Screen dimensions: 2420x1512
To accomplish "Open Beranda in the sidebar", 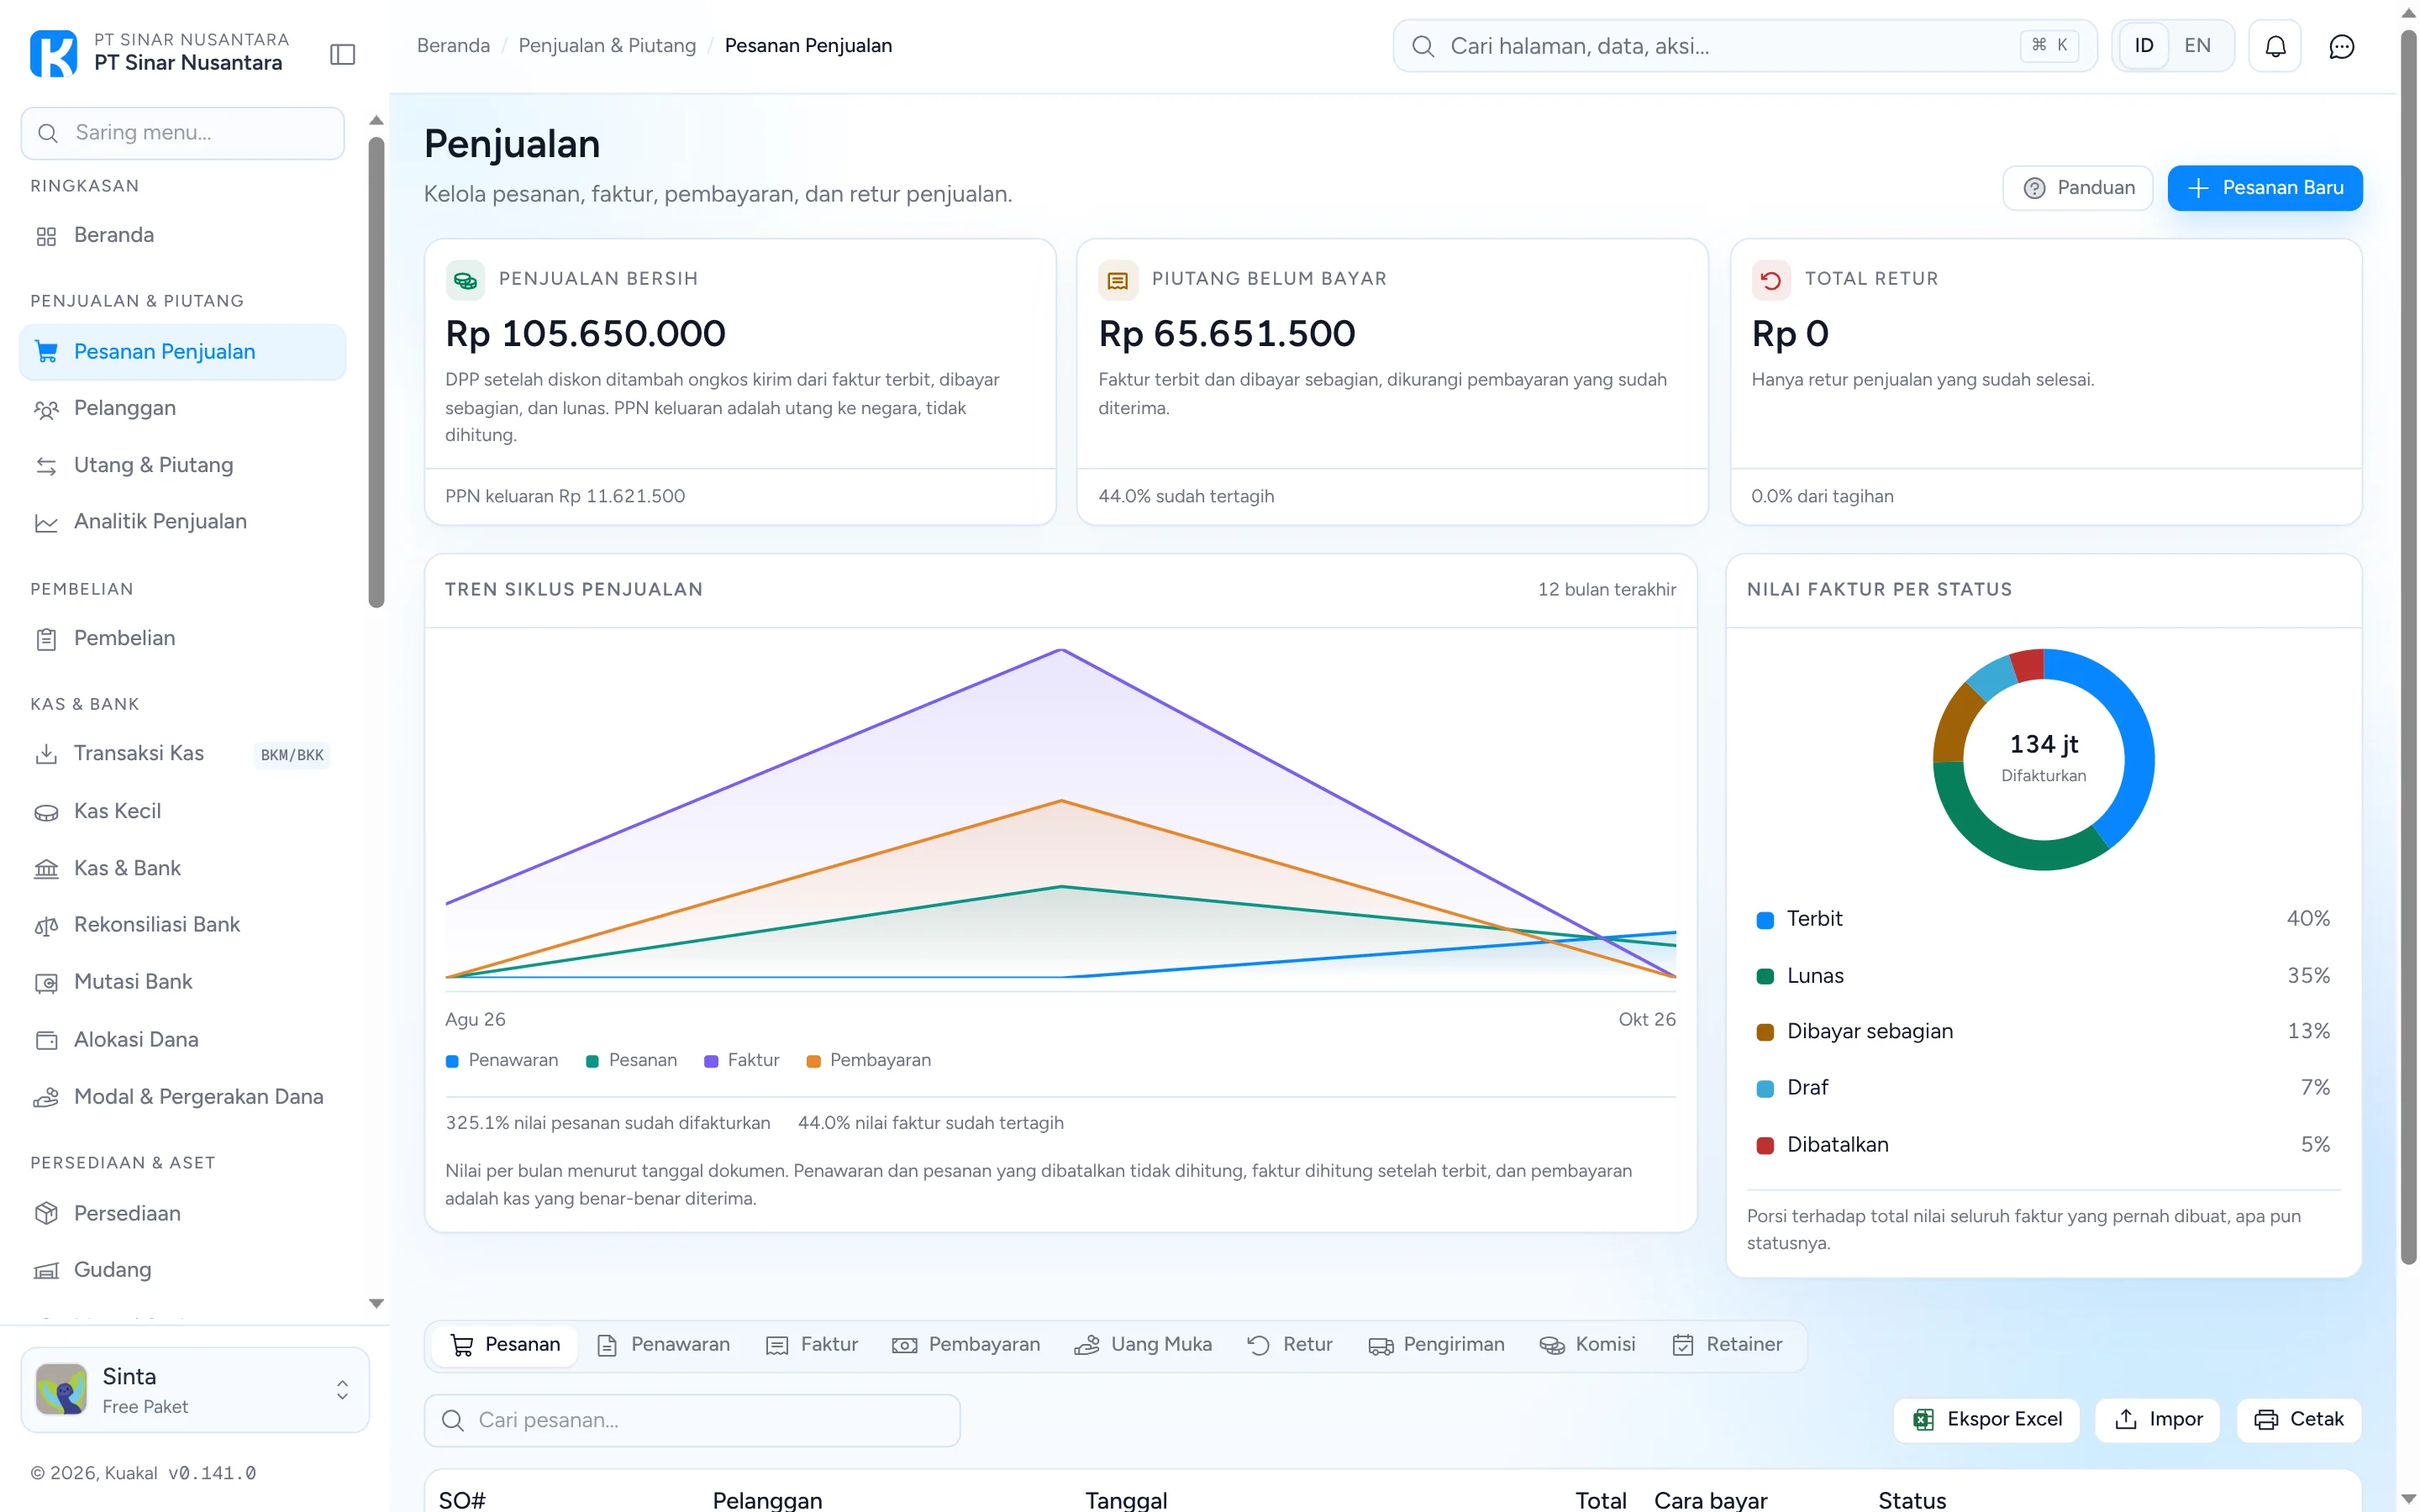I will [183, 236].
